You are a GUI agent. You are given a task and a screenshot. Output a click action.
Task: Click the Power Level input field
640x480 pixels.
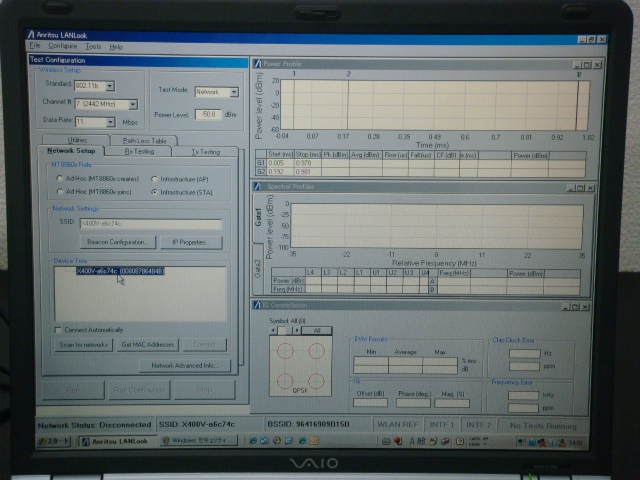pyautogui.click(x=208, y=114)
